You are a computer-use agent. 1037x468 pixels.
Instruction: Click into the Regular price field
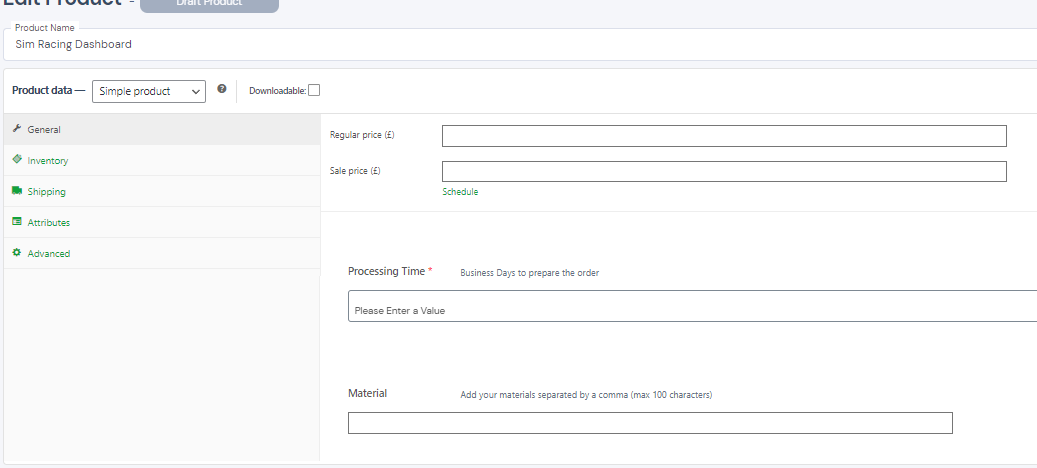pos(724,136)
